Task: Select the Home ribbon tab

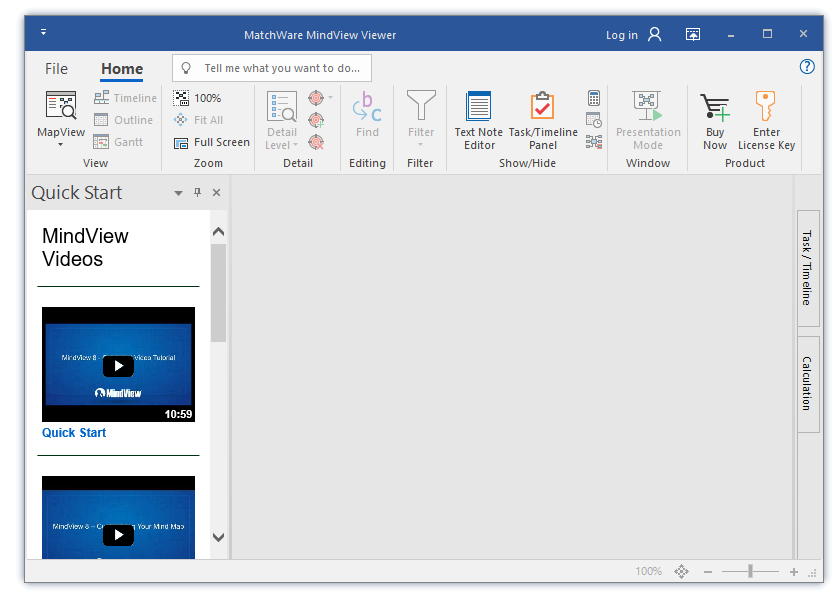Action: click(122, 69)
